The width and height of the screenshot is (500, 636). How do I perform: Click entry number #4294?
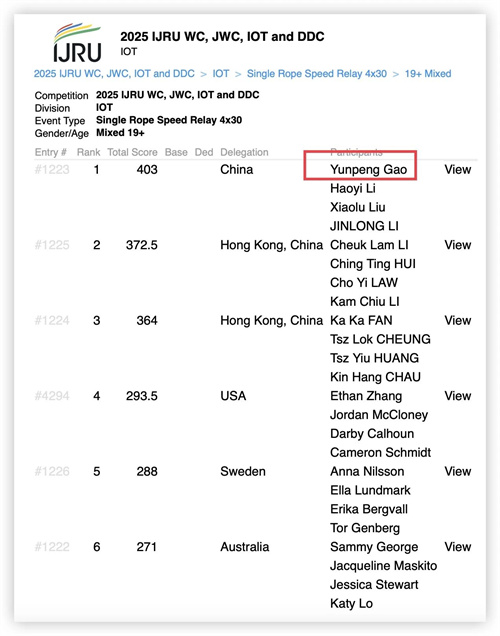pyautogui.click(x=52, y=396)
